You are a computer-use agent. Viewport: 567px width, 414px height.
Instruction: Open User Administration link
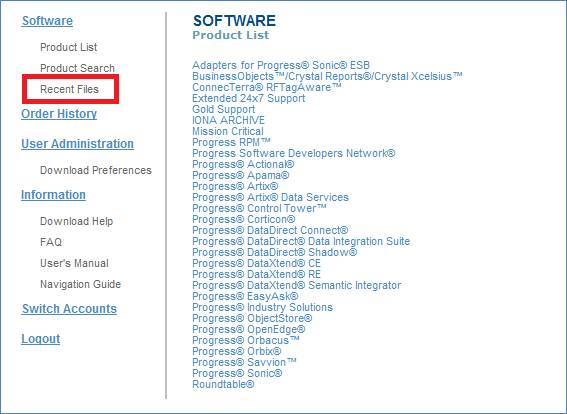coord(77,144)
